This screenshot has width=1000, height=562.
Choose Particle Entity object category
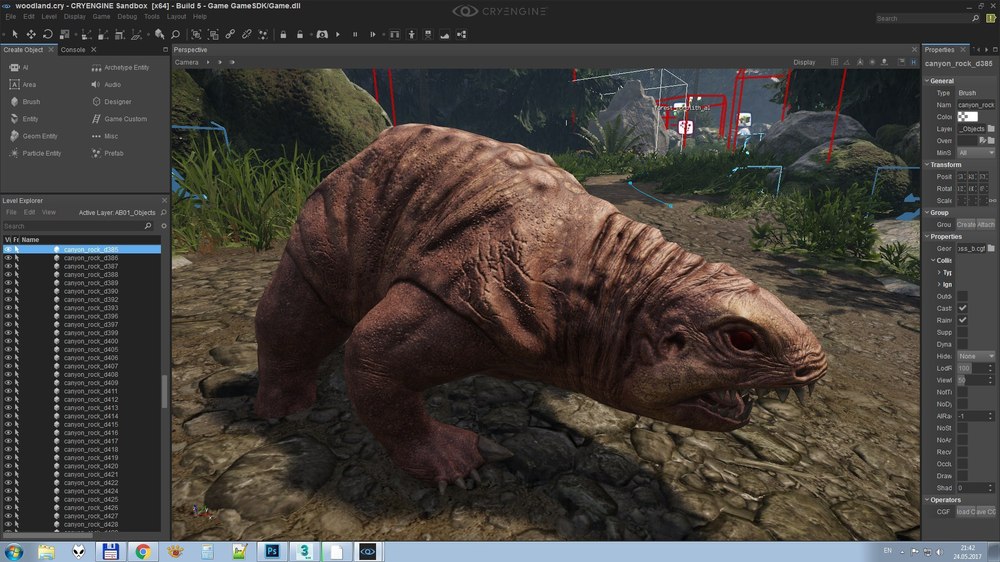coord(35,153)
